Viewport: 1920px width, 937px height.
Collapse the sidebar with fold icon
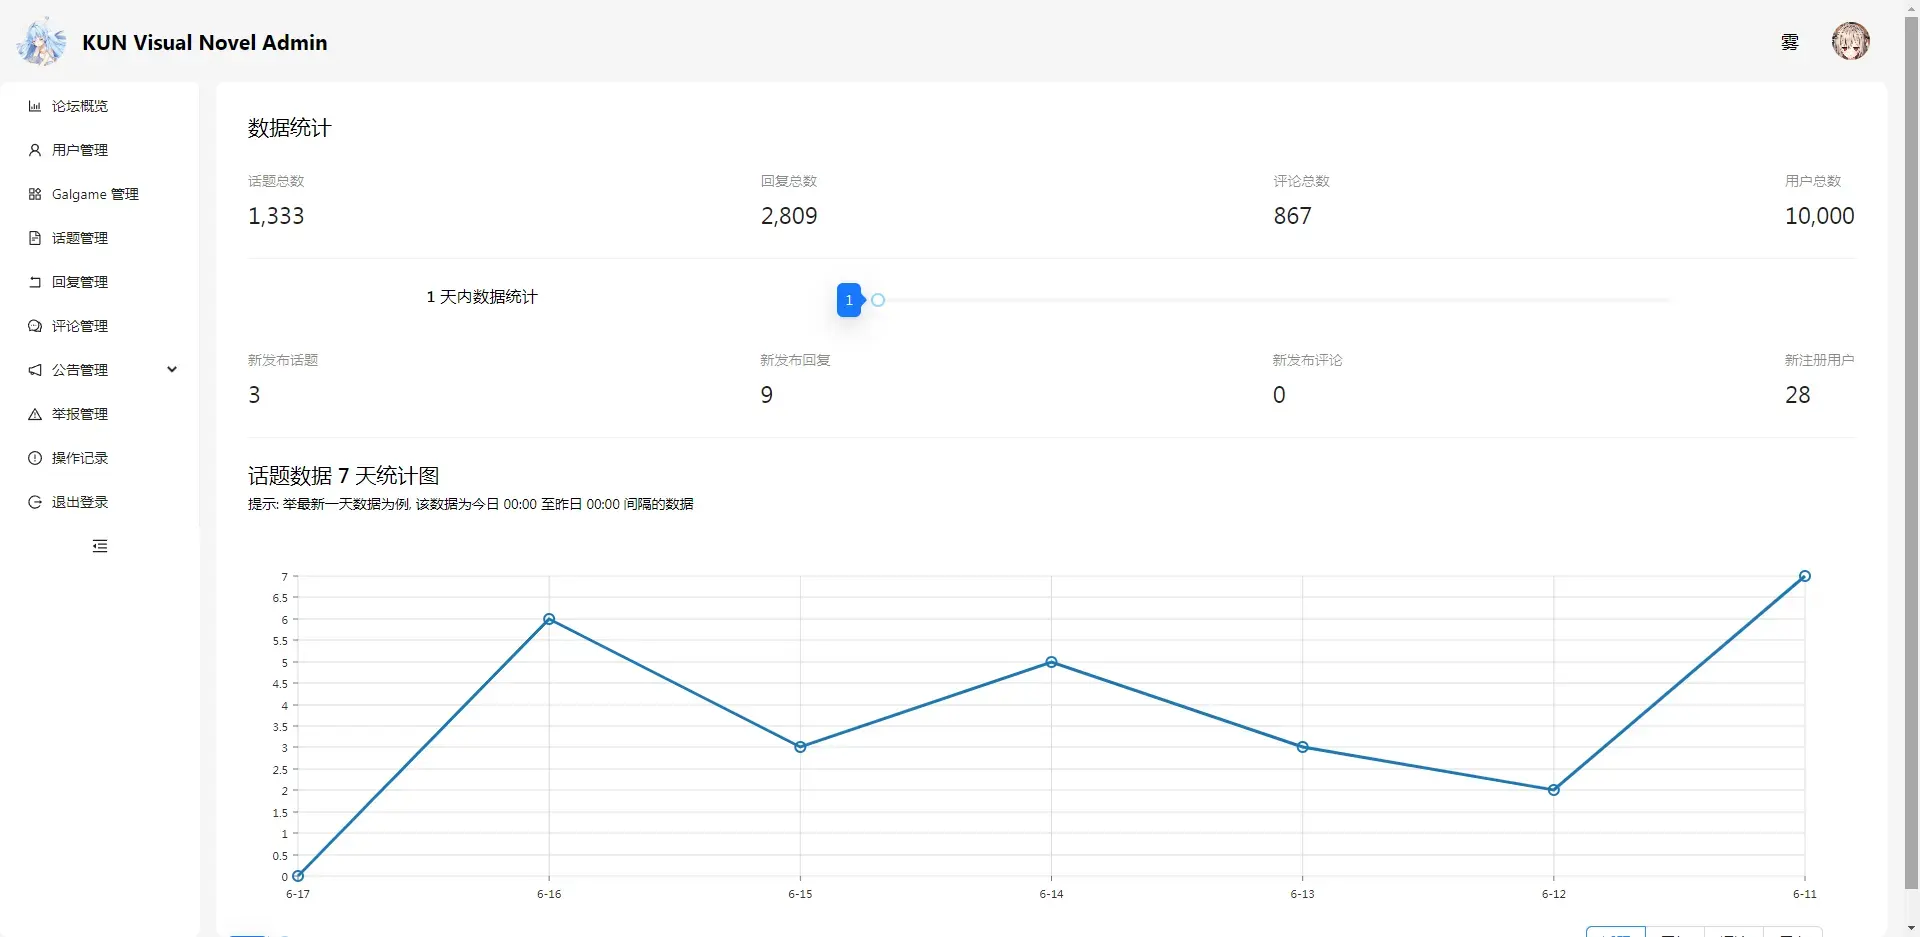(x=100, y=546)
